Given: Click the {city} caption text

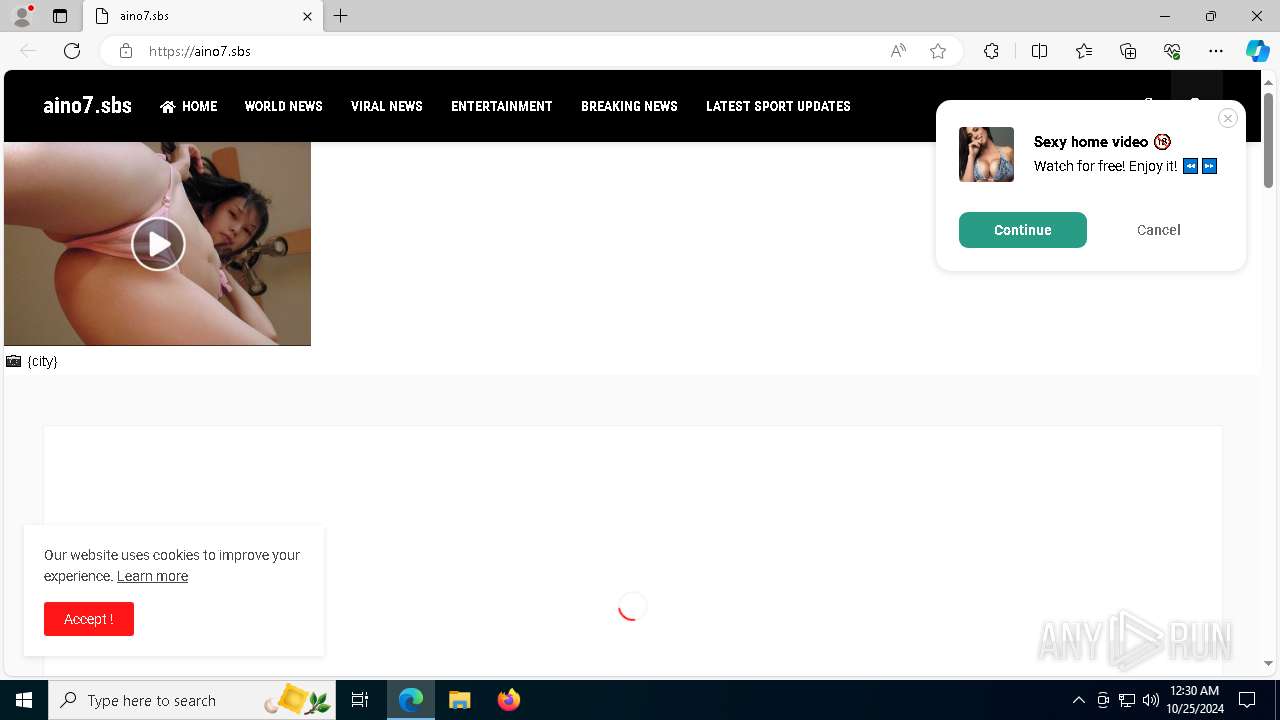Looking at the screenshot, I should pos(43,361).
